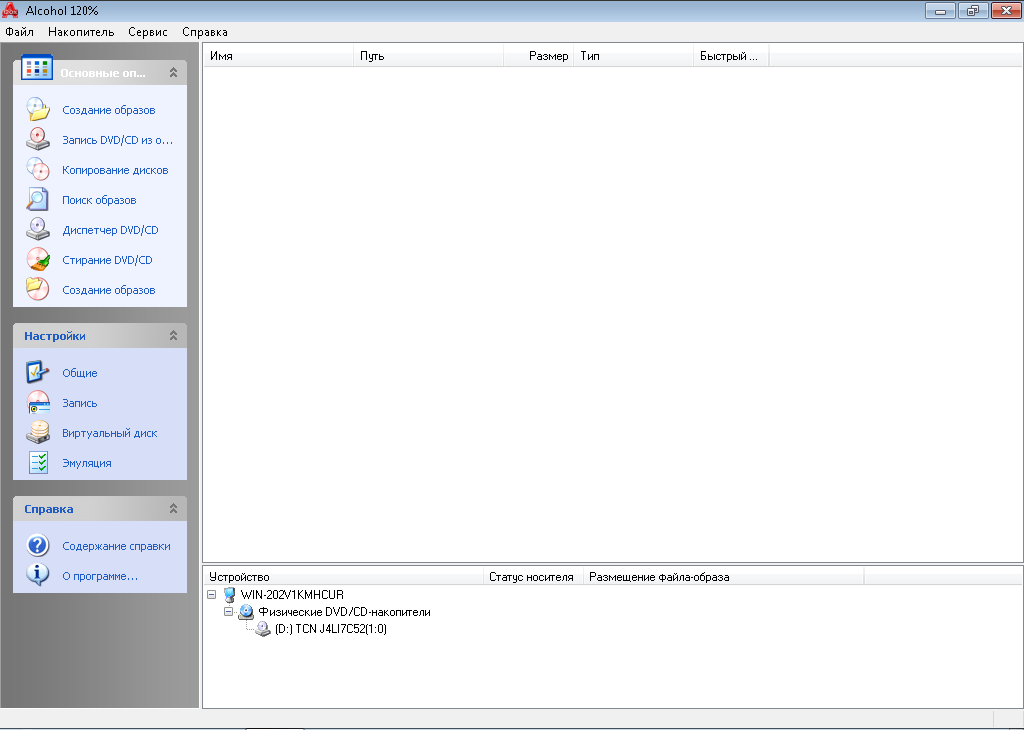The width and height of the screenshot is (1024, 730).
Task: Click the Запись settings disc icon
Action: point(38,403)
